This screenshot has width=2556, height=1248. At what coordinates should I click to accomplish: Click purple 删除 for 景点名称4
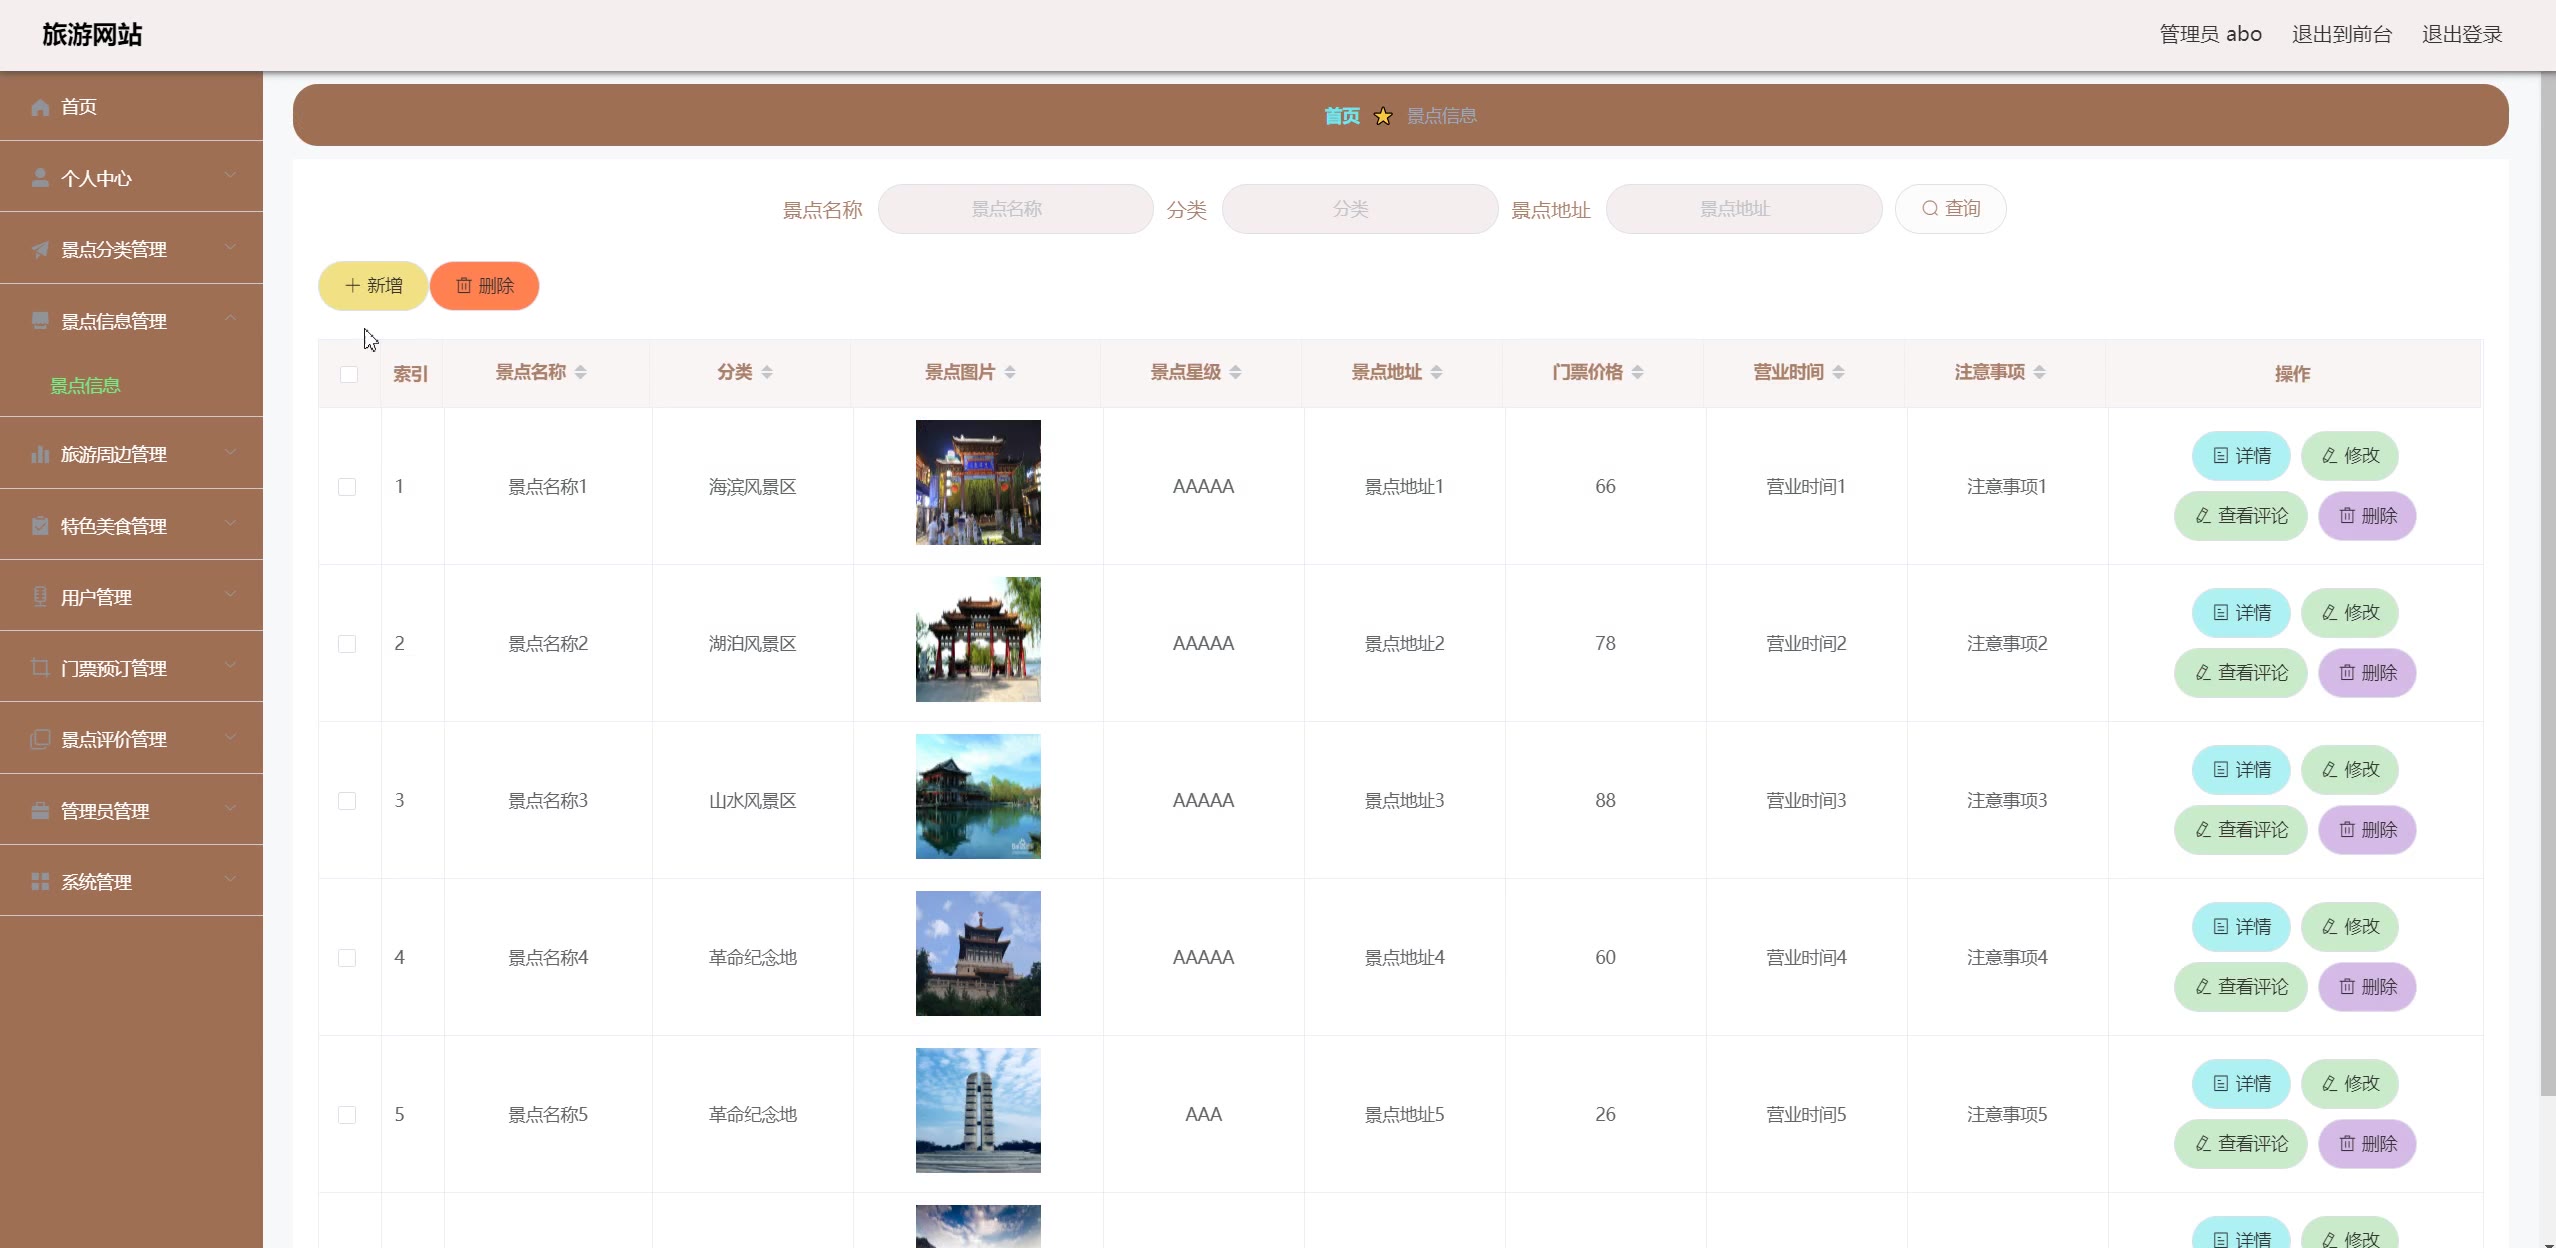pos(2367,987)
